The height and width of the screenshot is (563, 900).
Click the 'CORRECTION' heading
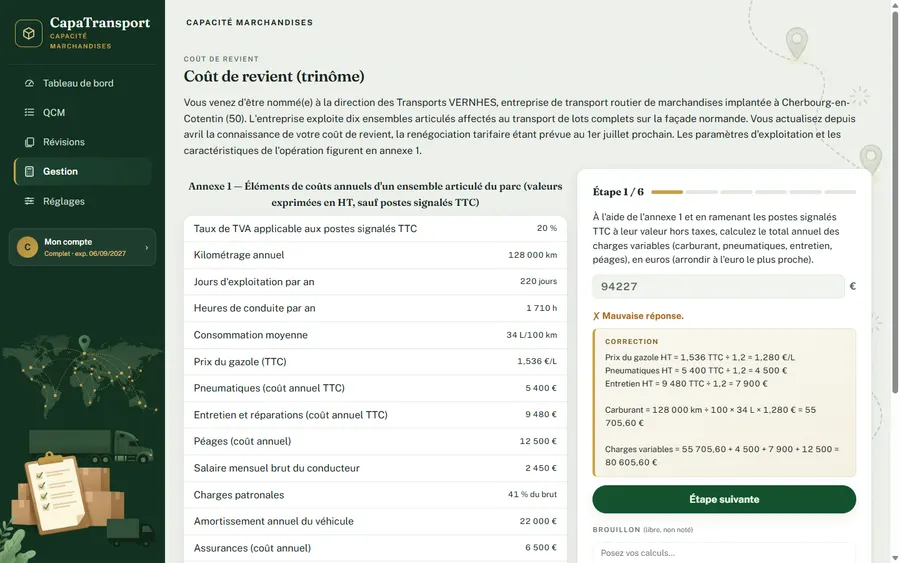[631, 341]
